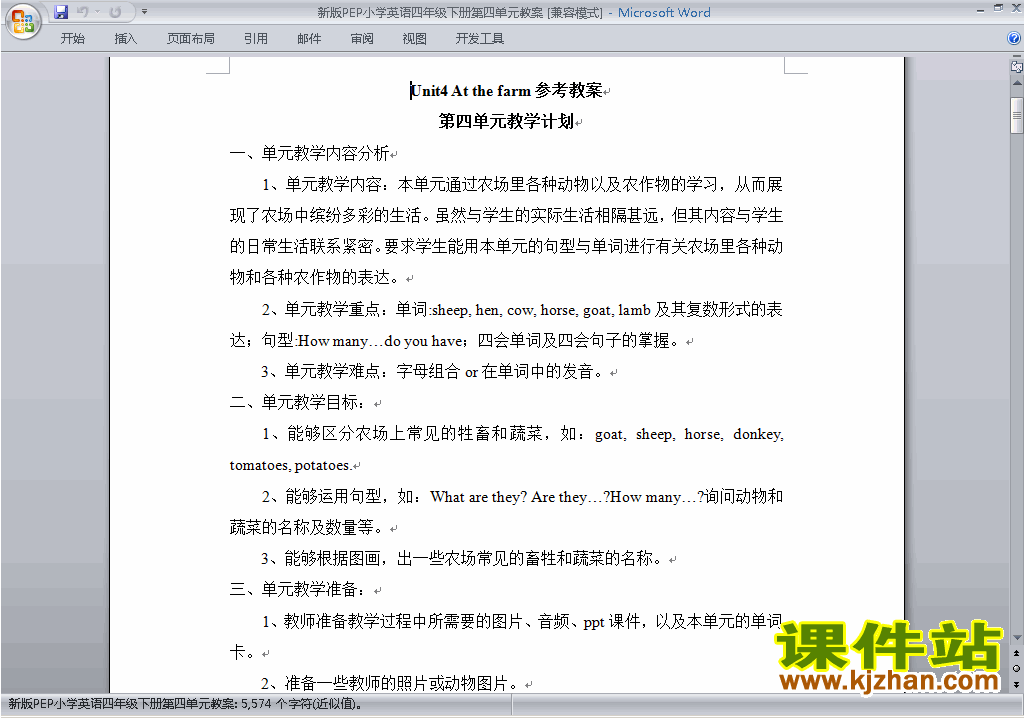The image size is (1024, 718).
Task: Restore down the Word window
Action: coord(998,8)
